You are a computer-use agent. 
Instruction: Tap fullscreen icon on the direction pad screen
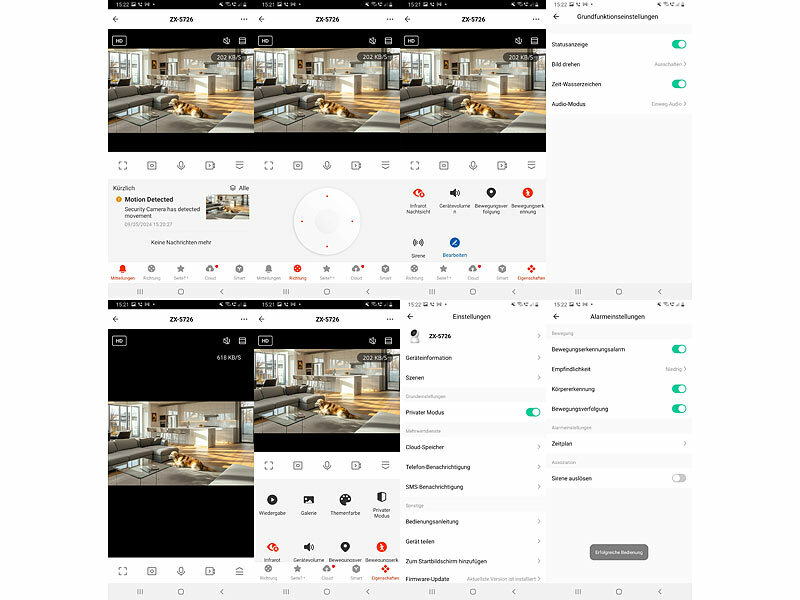[269, 166]
